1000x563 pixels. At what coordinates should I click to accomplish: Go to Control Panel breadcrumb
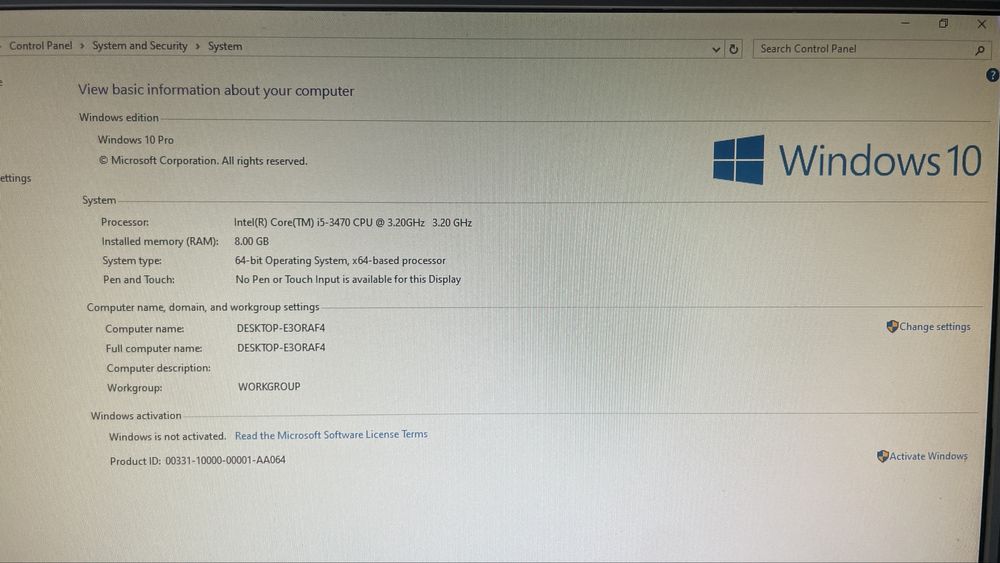41,46
